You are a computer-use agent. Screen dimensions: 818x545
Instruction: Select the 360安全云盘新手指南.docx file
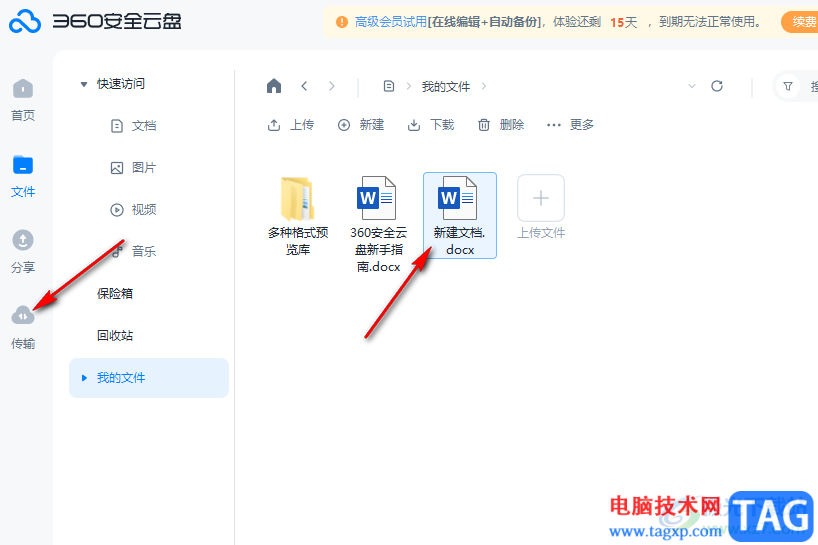(378, 224)
